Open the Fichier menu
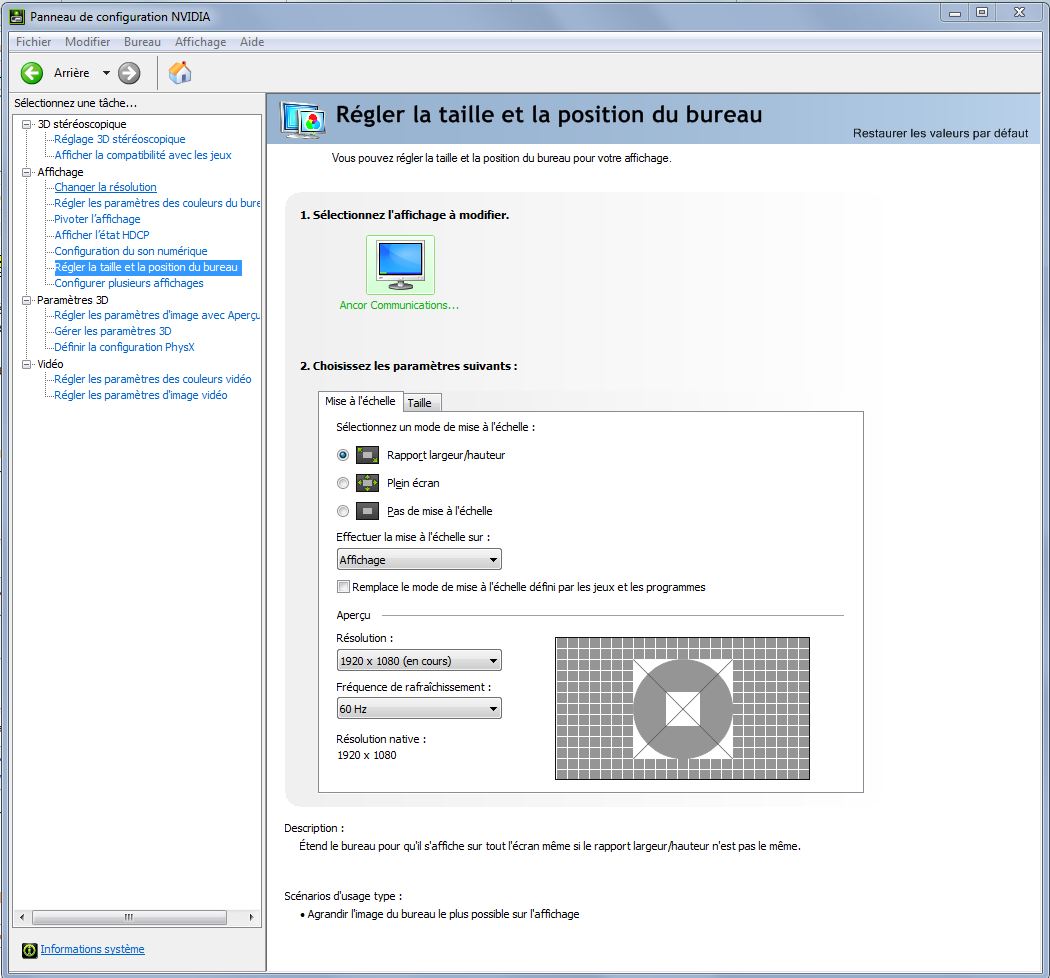Image resolution: width=1050 pixels, height=978 pixels. point(33,42)
